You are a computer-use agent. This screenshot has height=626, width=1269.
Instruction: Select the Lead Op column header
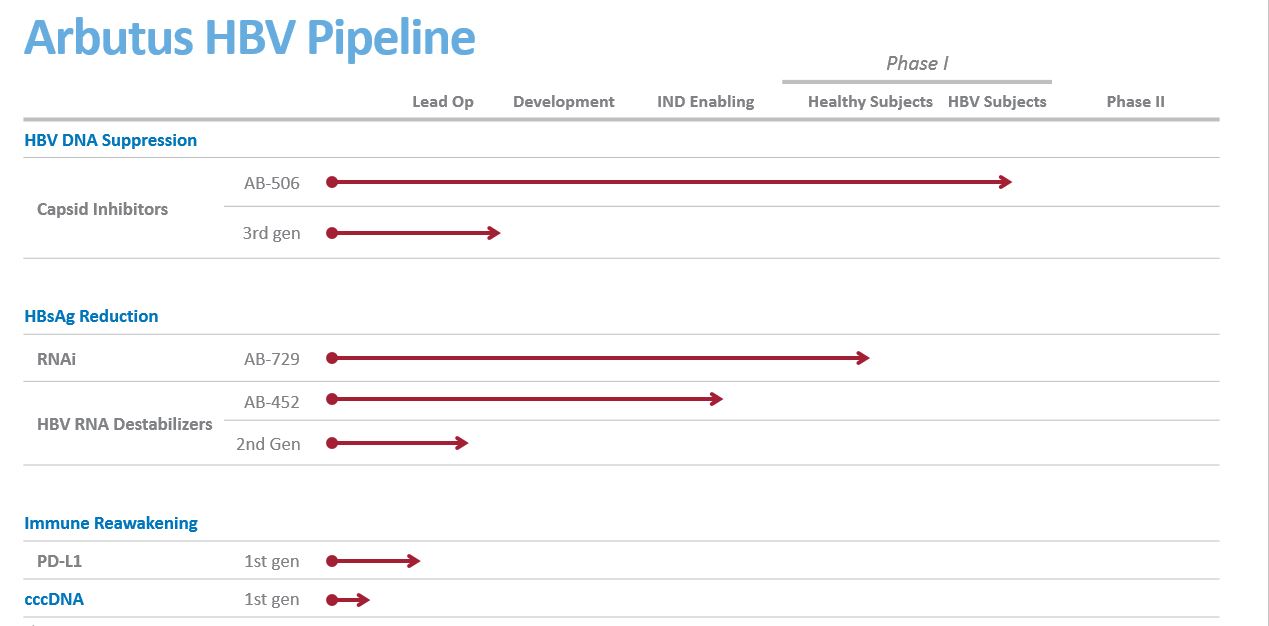click(443, 102)
